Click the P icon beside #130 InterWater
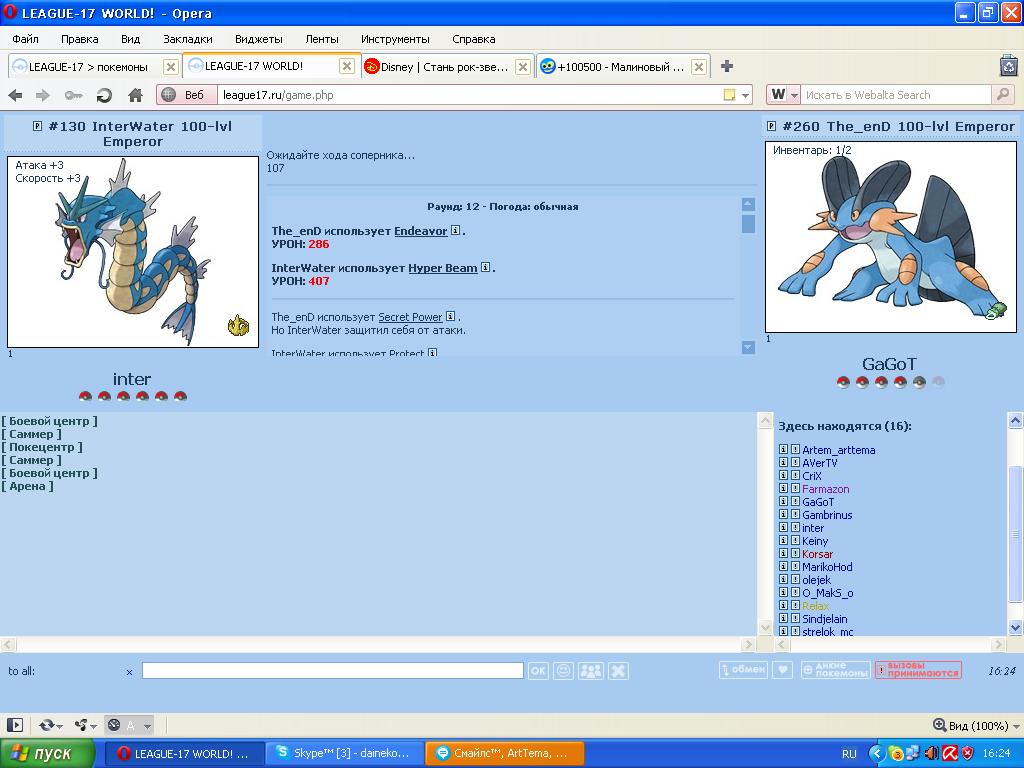 click(37, 126)
